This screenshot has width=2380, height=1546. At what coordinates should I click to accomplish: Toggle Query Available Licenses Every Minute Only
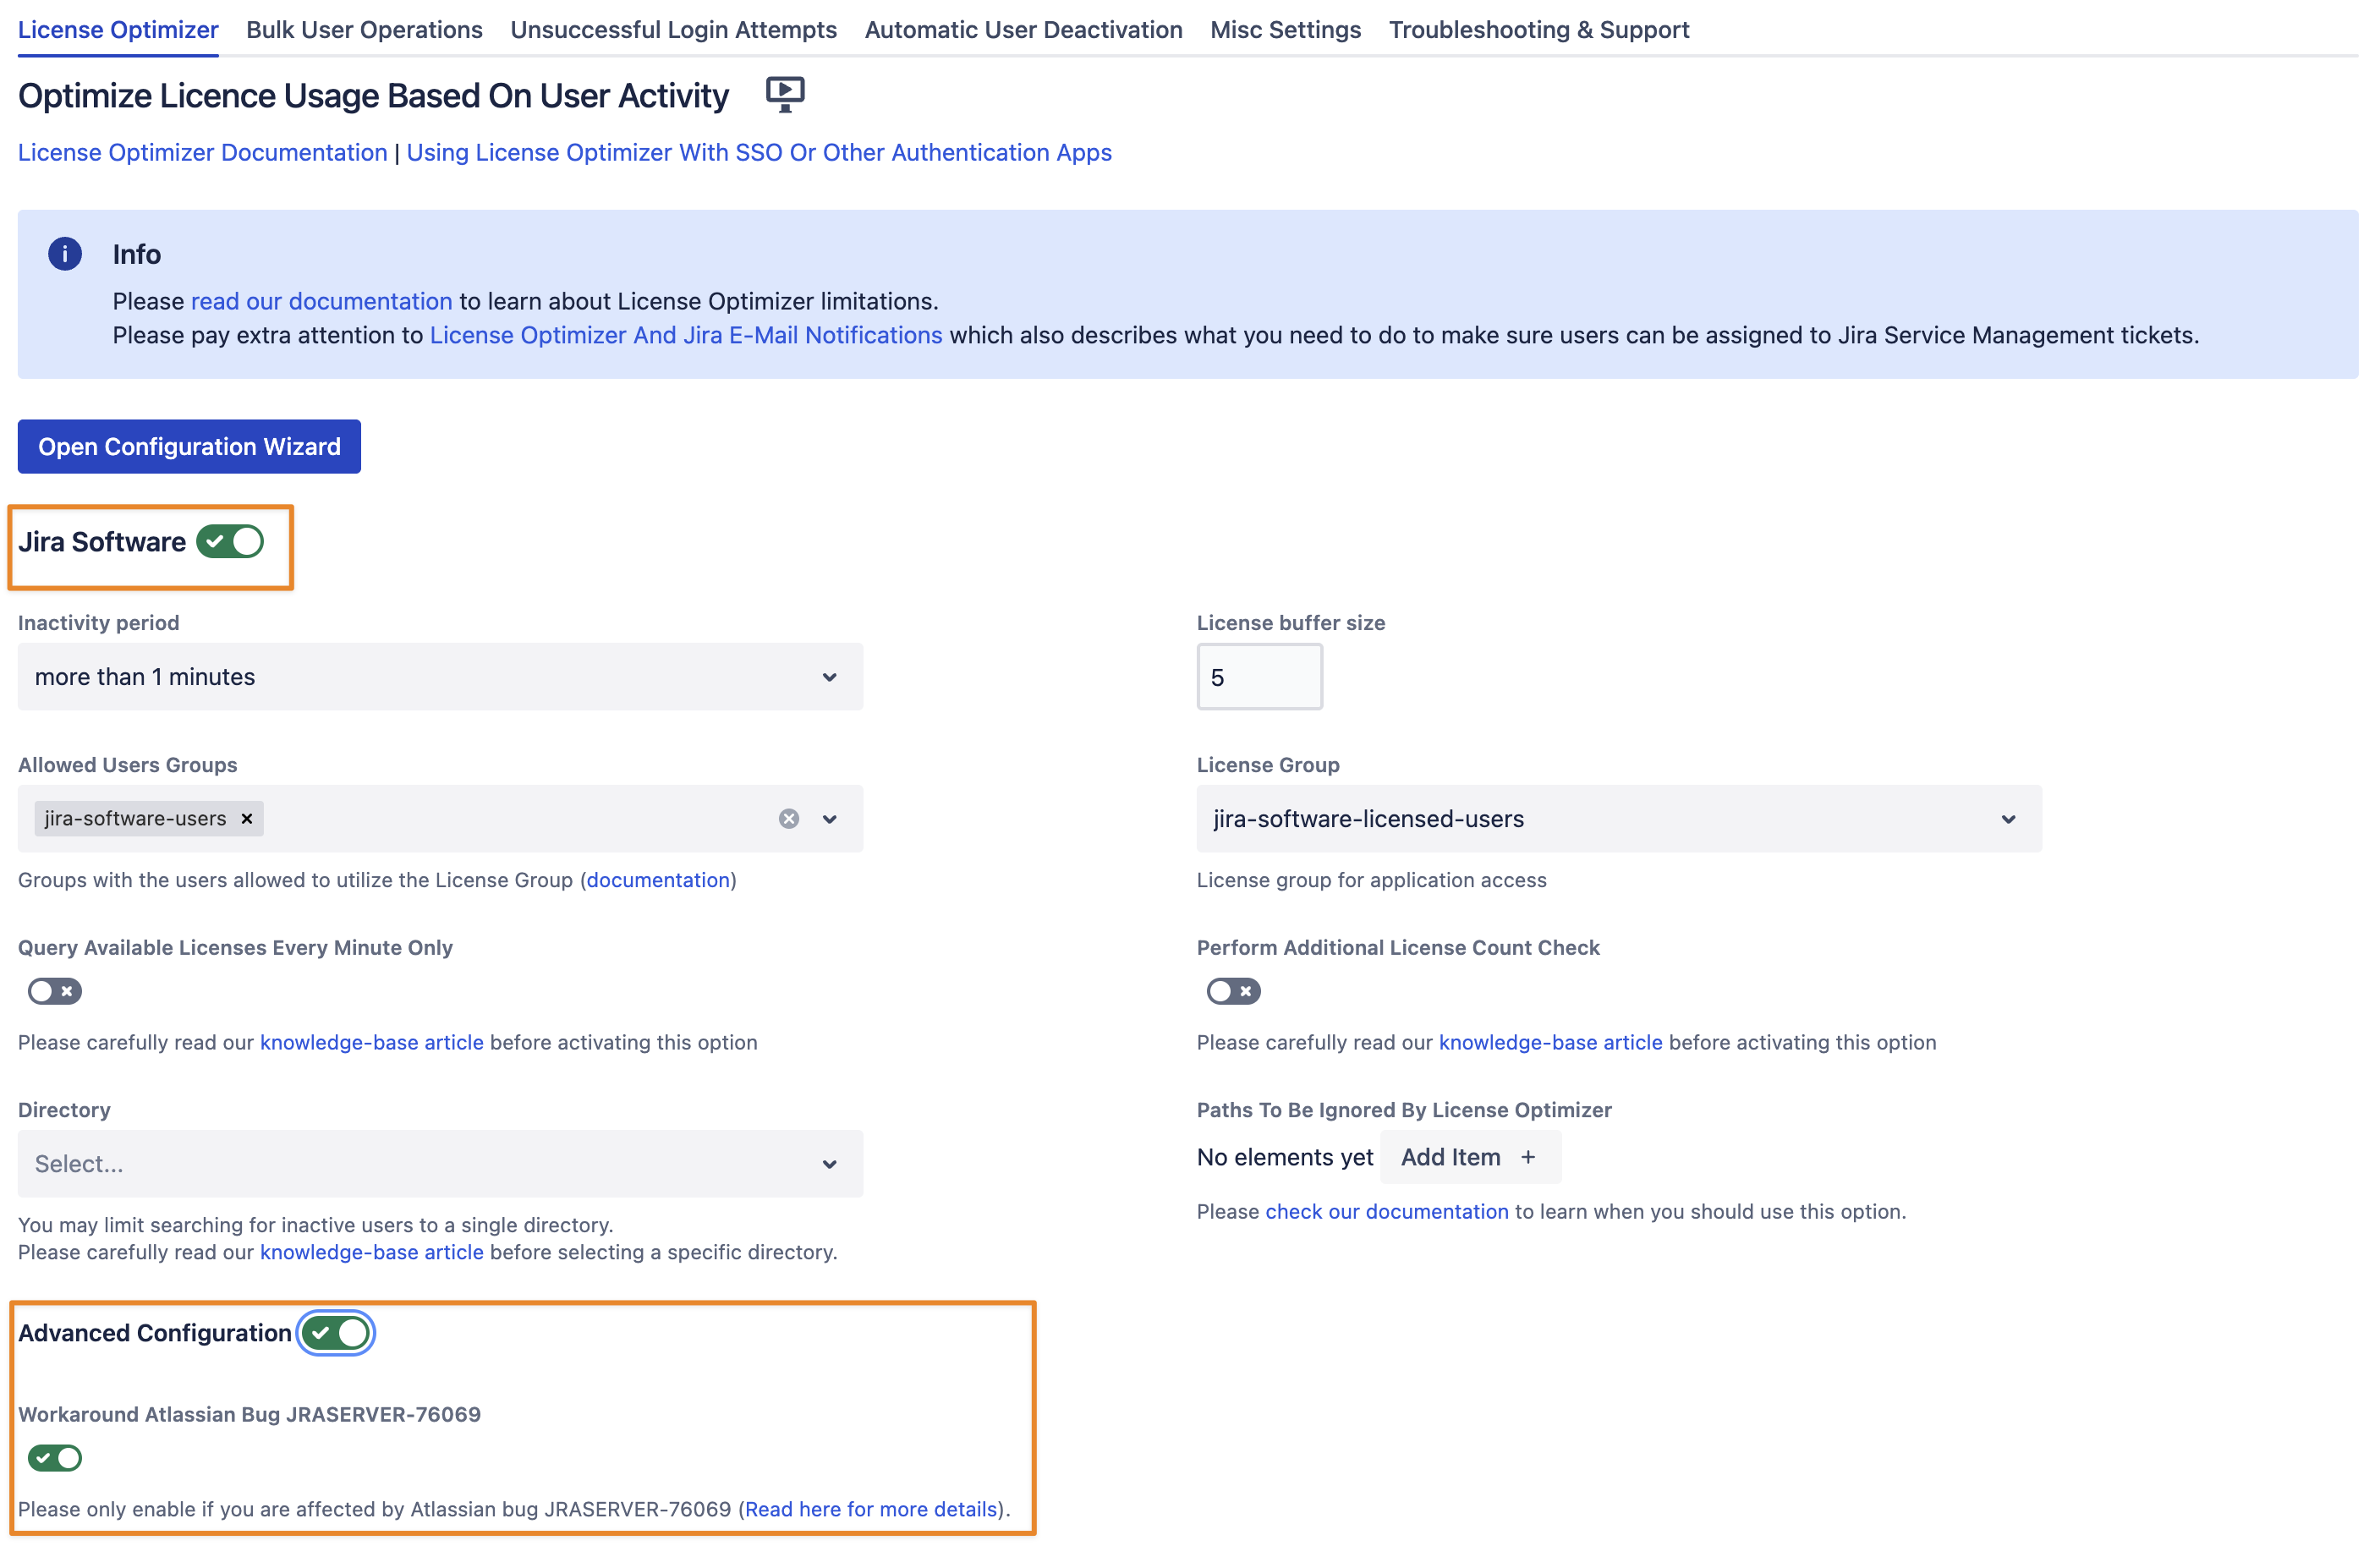[x=55, y=991]
